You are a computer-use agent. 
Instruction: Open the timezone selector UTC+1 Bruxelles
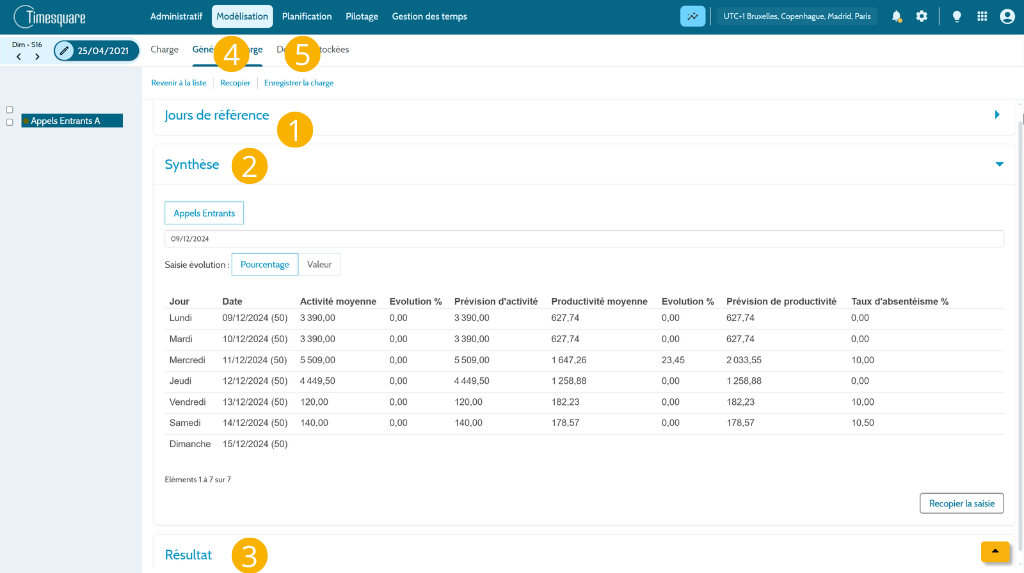click(797, 16)
